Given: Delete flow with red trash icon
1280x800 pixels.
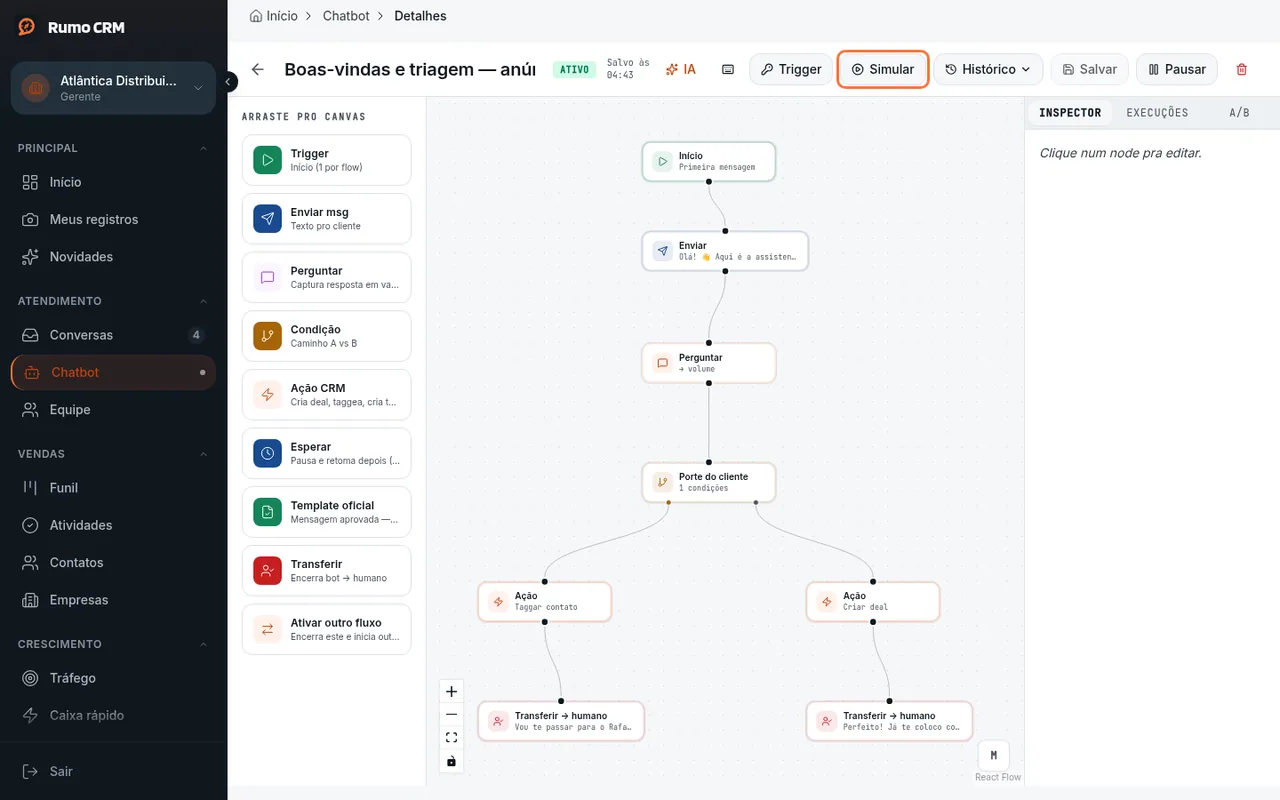Looking at the screenshot, I should pyautogui.click(x=1242, y=69).
